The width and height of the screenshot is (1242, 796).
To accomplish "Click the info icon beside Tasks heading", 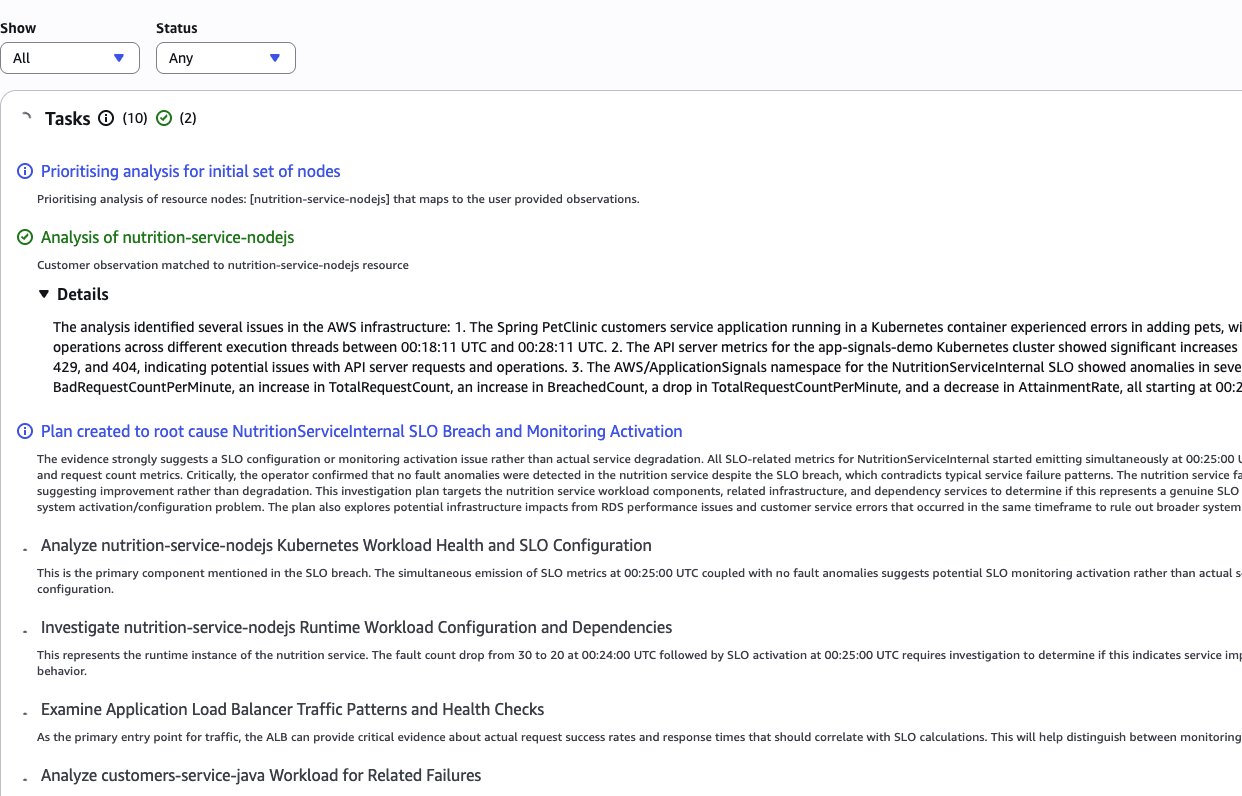I will point(107,119).
